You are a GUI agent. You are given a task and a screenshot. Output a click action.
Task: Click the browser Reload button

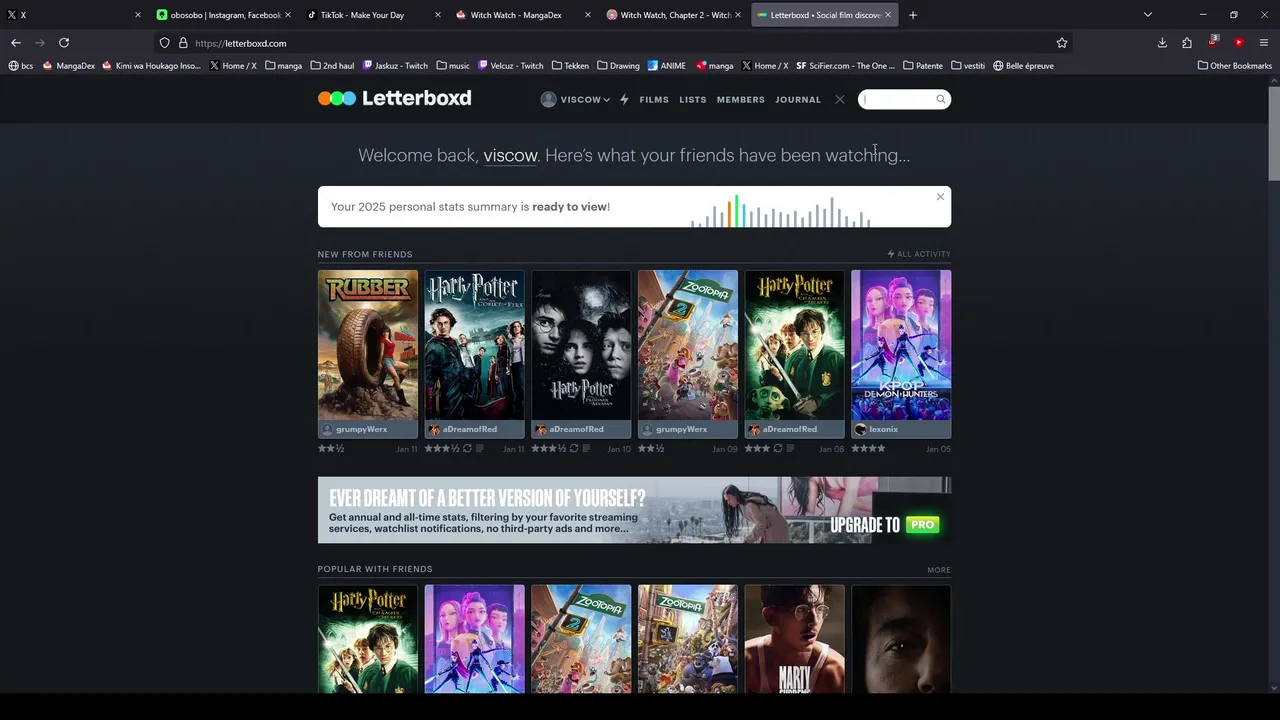pos(64,43)
